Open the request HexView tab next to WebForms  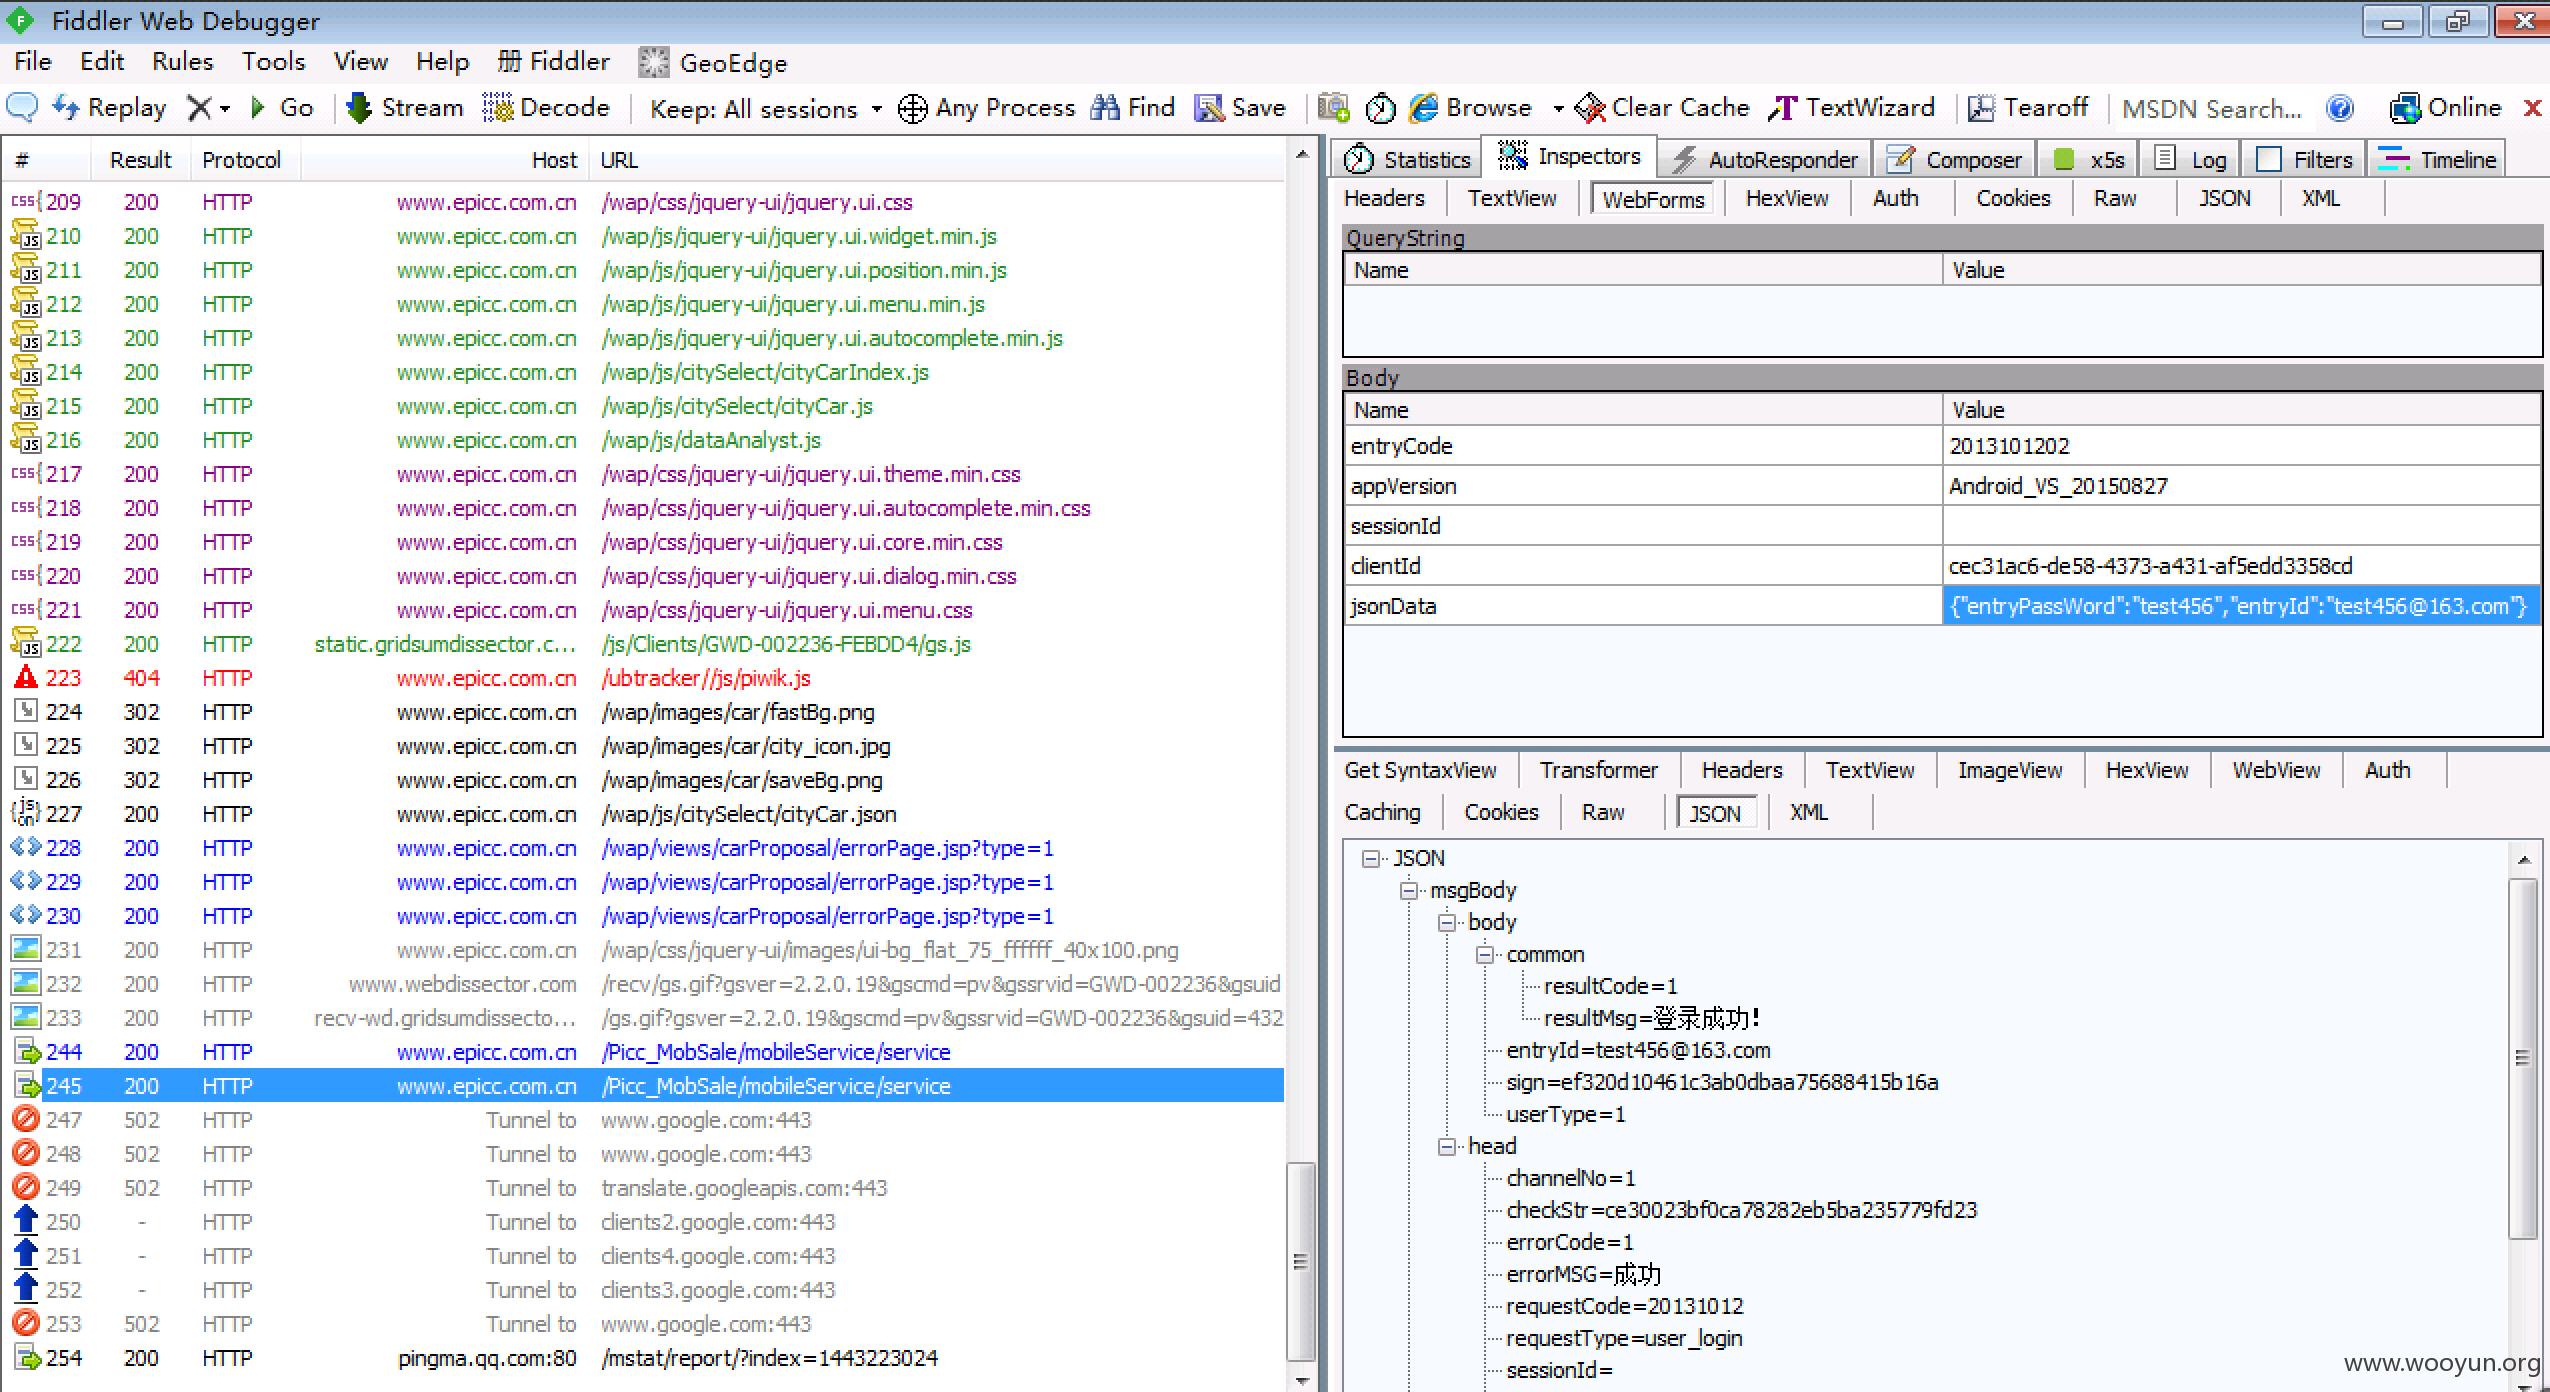pyautogui.click(x=1787, y=198)
